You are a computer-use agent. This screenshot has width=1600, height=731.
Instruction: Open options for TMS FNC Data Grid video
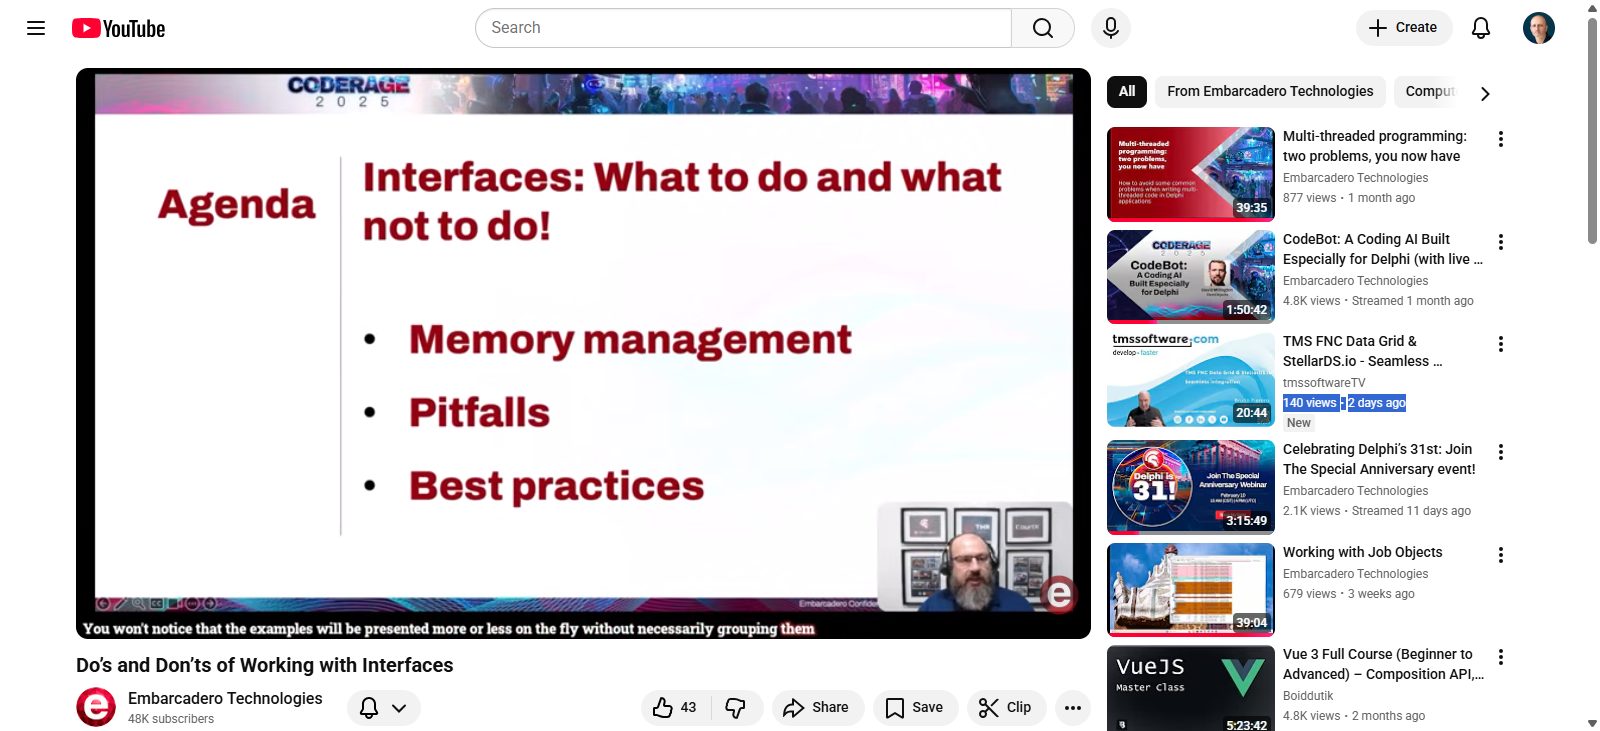pyautogui.click(x=1500, y=344)
